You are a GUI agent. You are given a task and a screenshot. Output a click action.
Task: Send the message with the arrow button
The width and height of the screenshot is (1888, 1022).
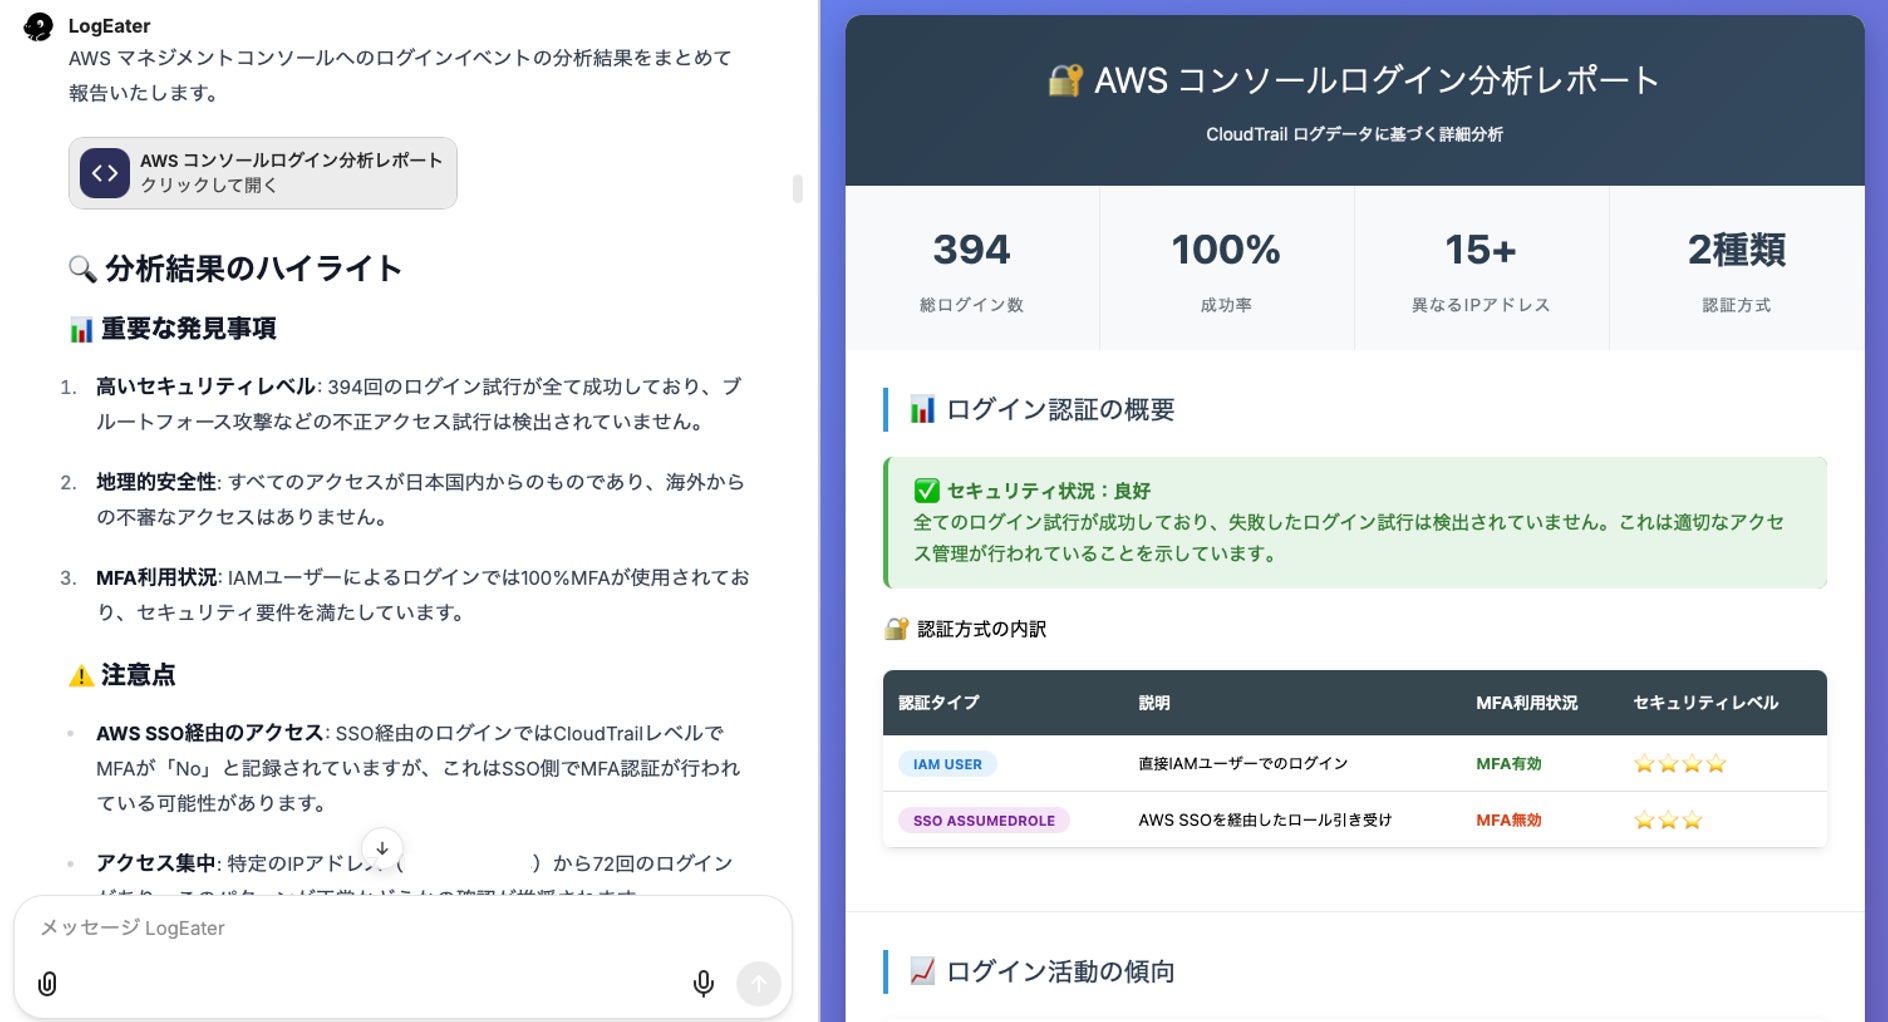759,984
